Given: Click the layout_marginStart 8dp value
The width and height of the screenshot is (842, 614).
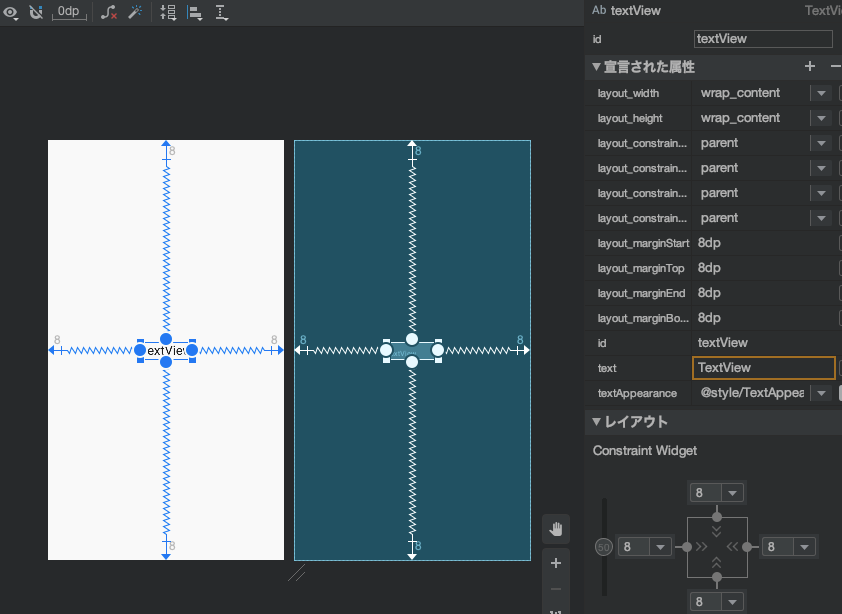Looking at the screenshot, I should tap(709, 243).
